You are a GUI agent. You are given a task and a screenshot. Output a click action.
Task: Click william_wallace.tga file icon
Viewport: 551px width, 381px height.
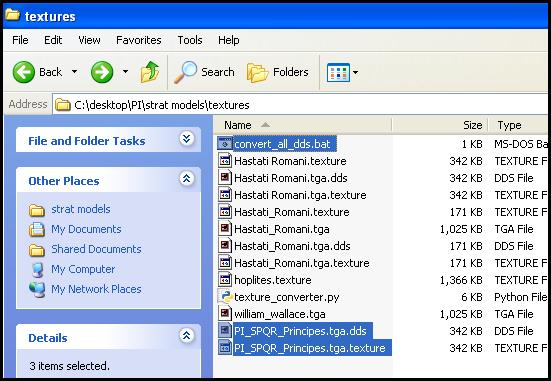[225, 314]
